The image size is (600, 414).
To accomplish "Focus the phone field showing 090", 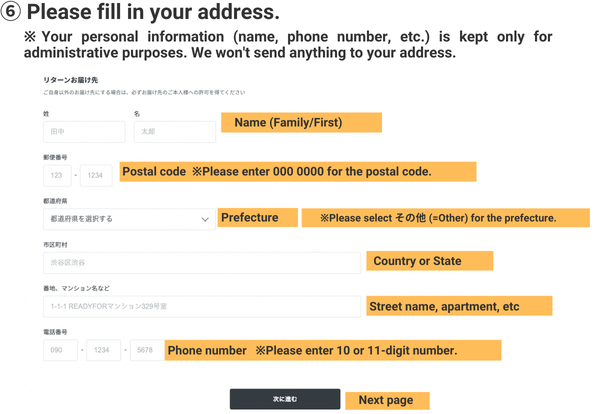I will tap(57, 350).
